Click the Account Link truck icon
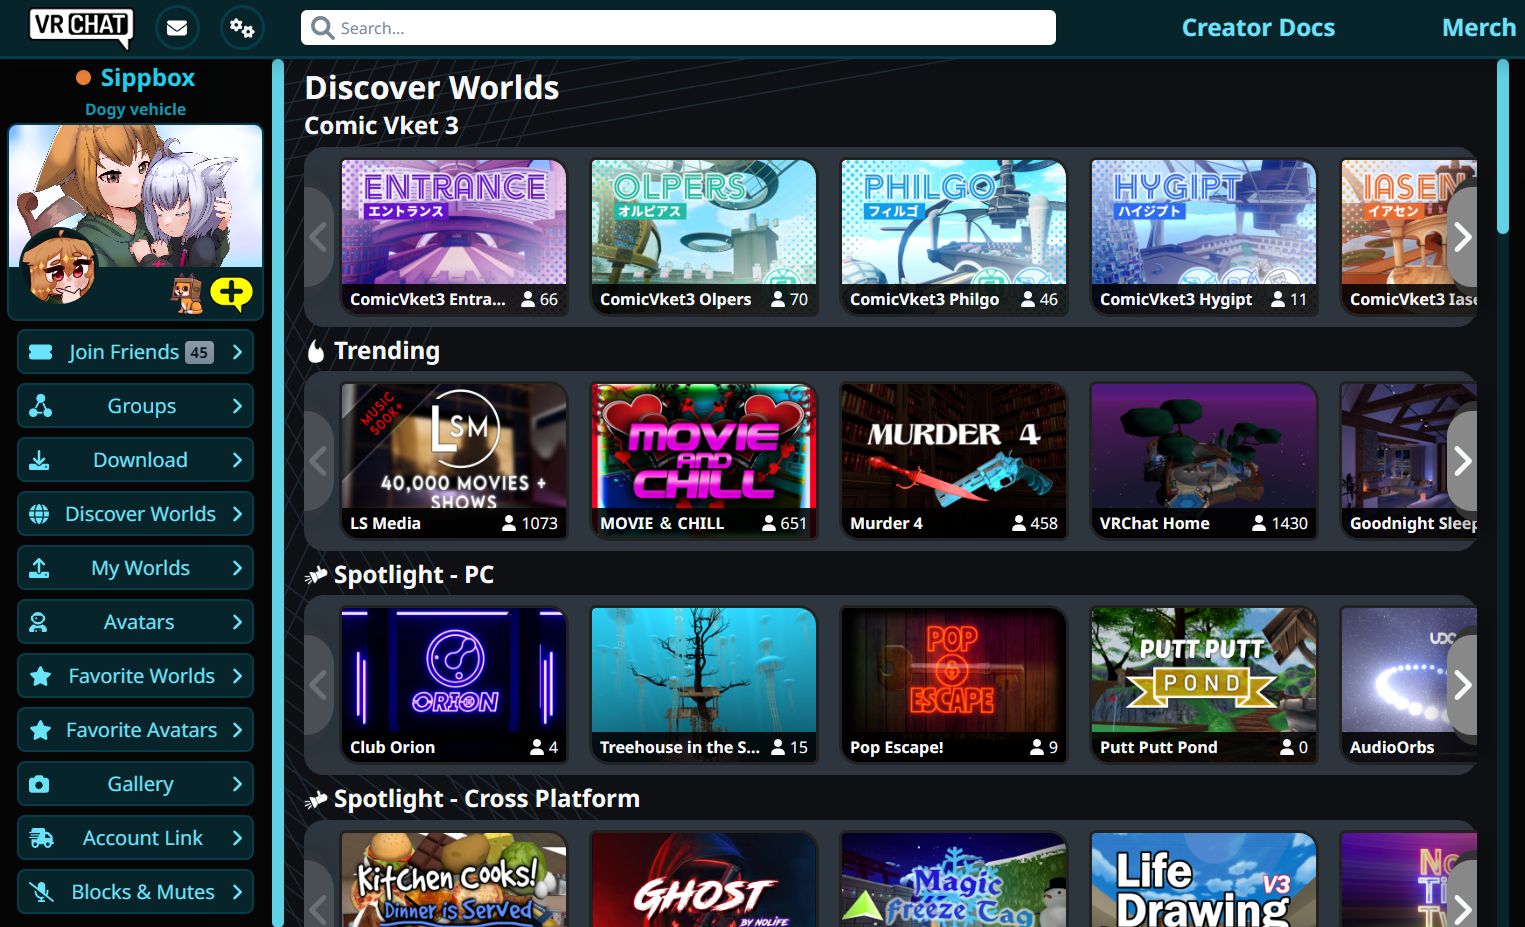The height and width of the screenshot is (927, 1525). [x=41, y=838]
